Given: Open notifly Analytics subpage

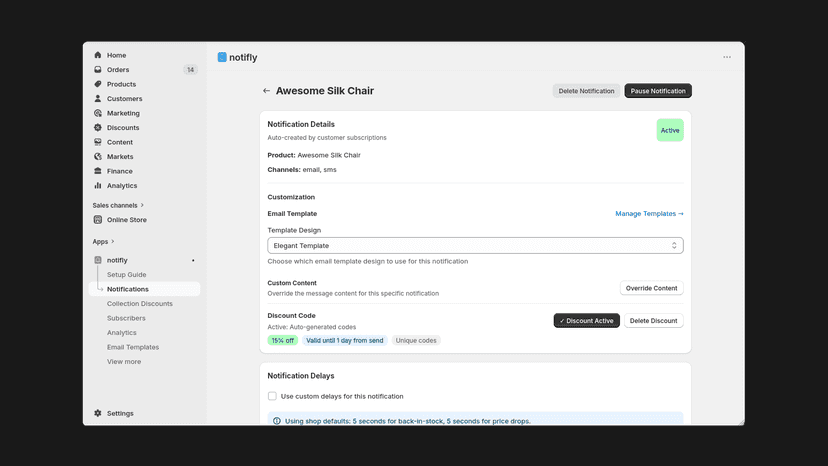Looking at the screenshot, I should click(122, 333).
